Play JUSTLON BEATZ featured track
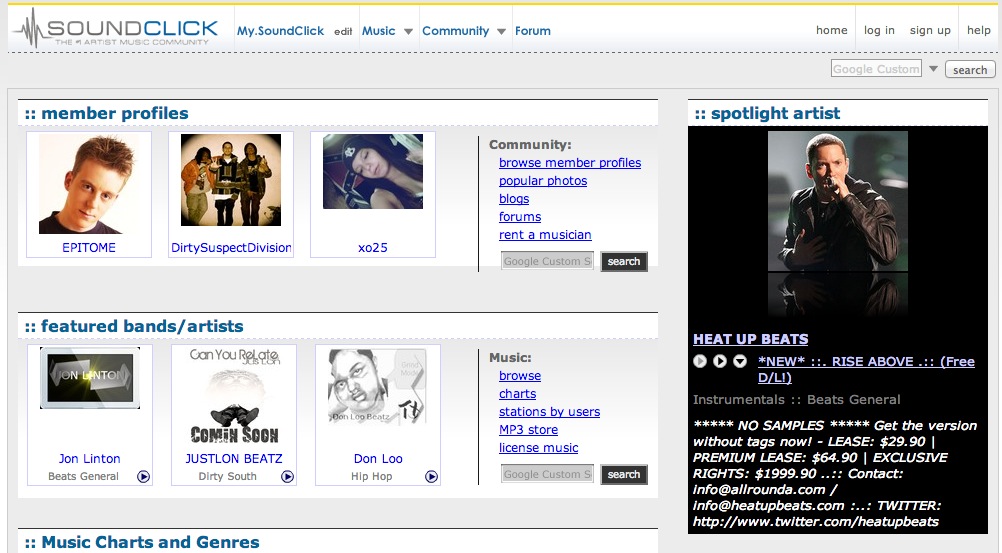Screen dimensions: 1002x553 click(288, 476)
